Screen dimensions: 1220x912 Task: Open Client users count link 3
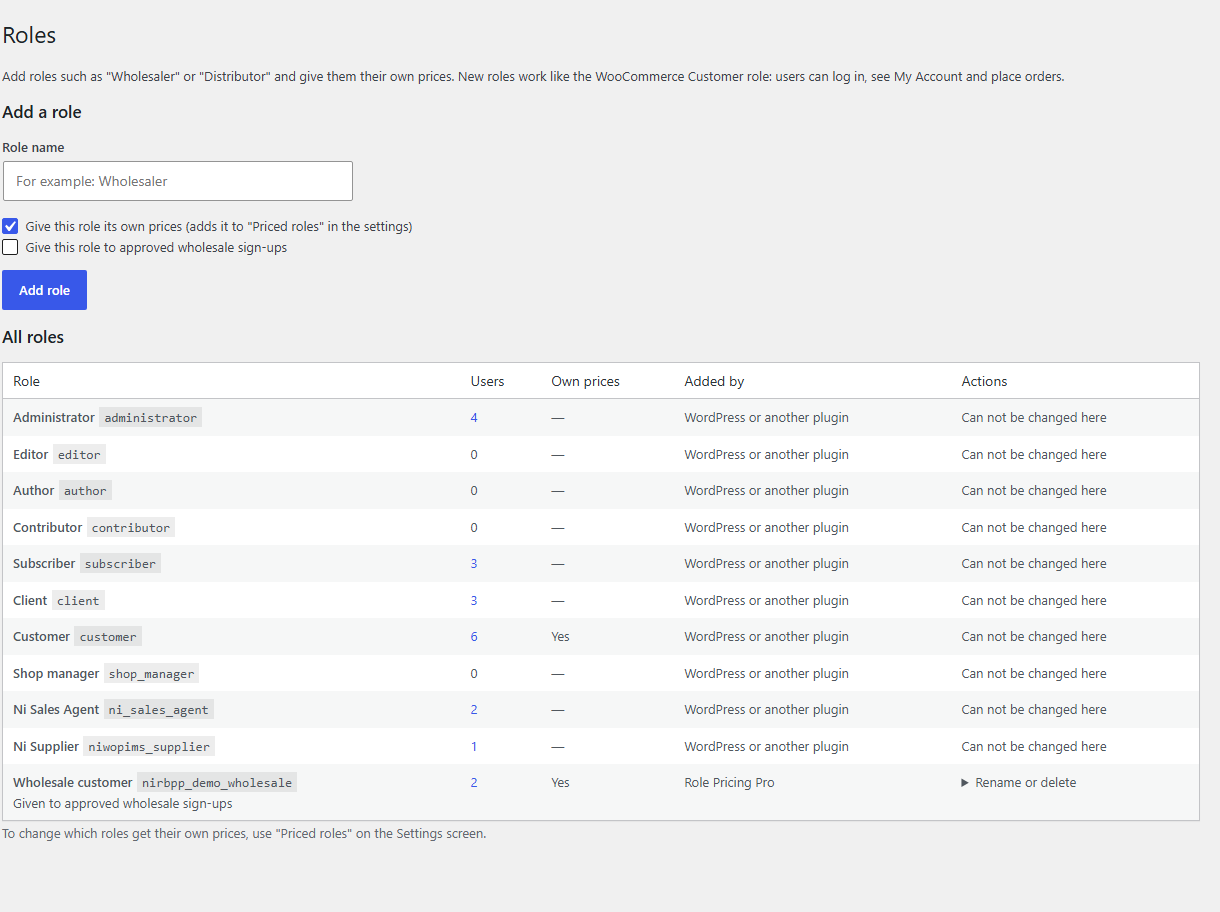pyautogui.click(x=474, y=601)
